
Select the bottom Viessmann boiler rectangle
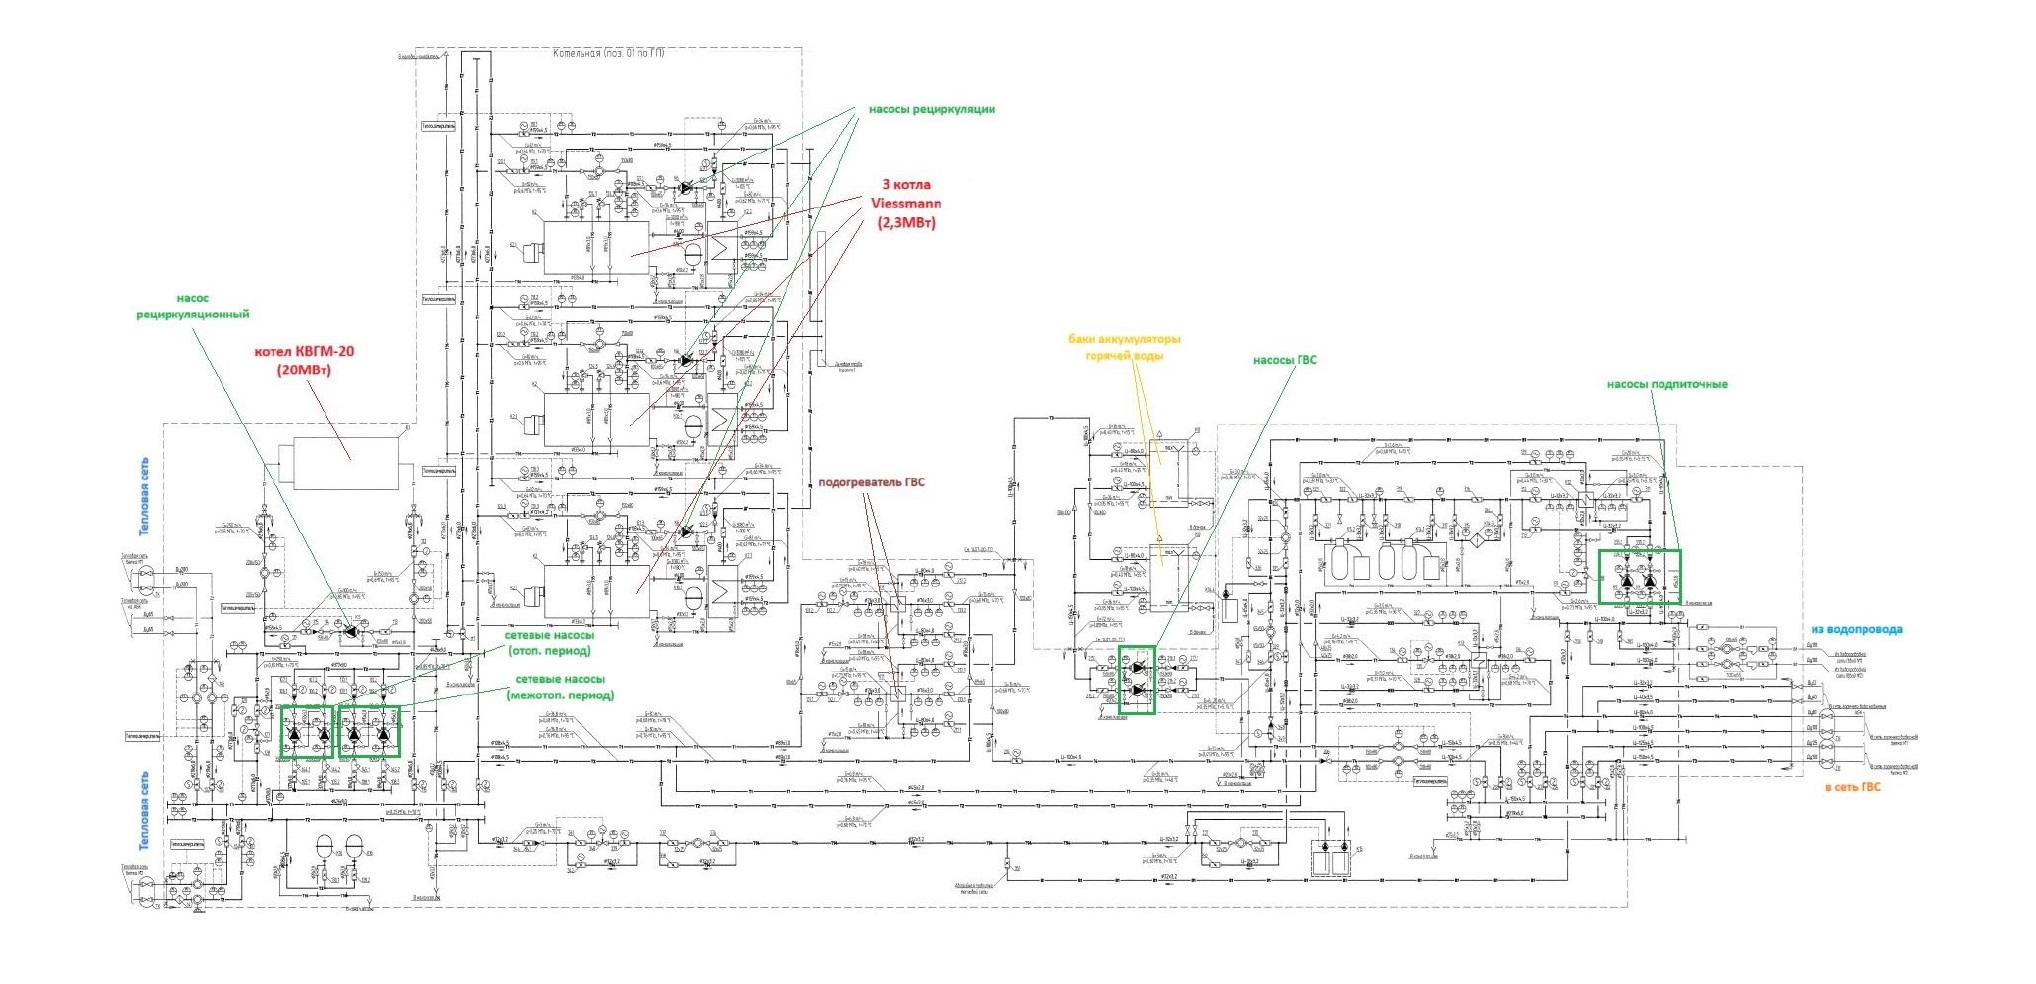(x=596, y=591)
